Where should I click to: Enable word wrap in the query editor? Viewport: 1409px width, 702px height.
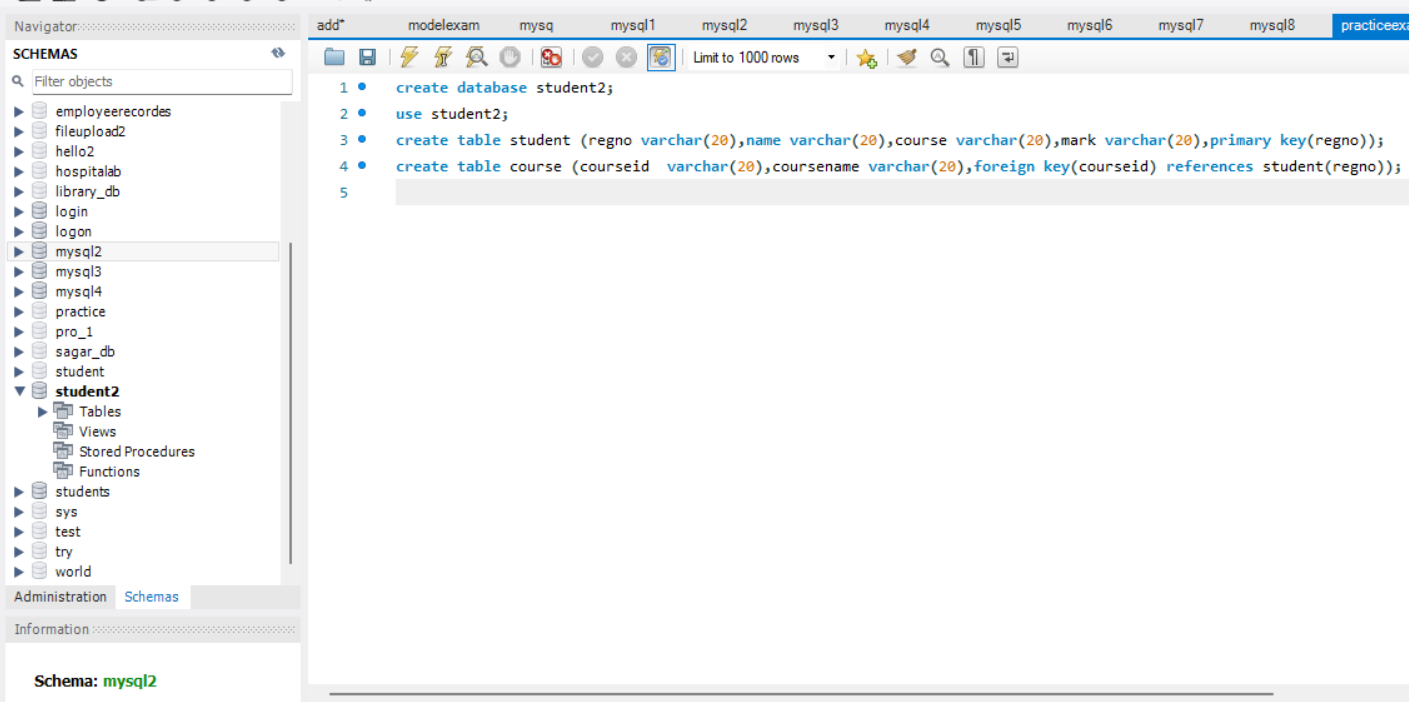(1007, 57)
